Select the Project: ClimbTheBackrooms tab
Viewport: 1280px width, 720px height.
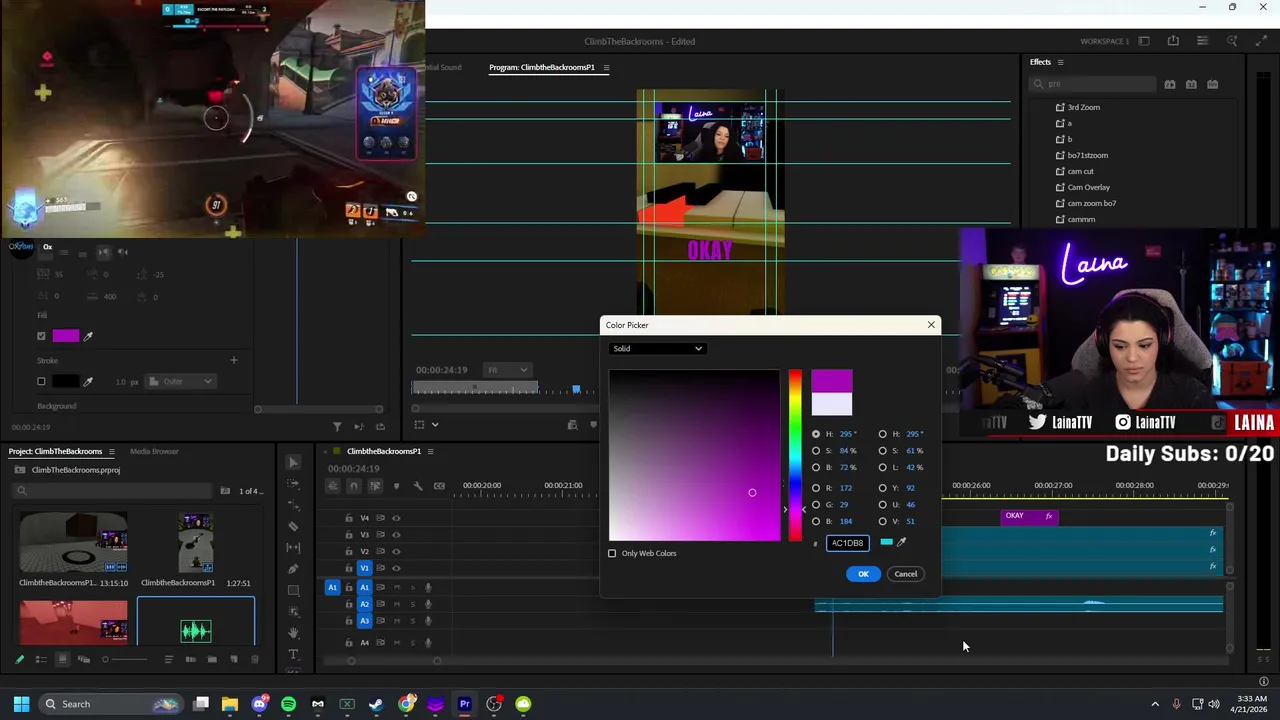coord(56,452)
